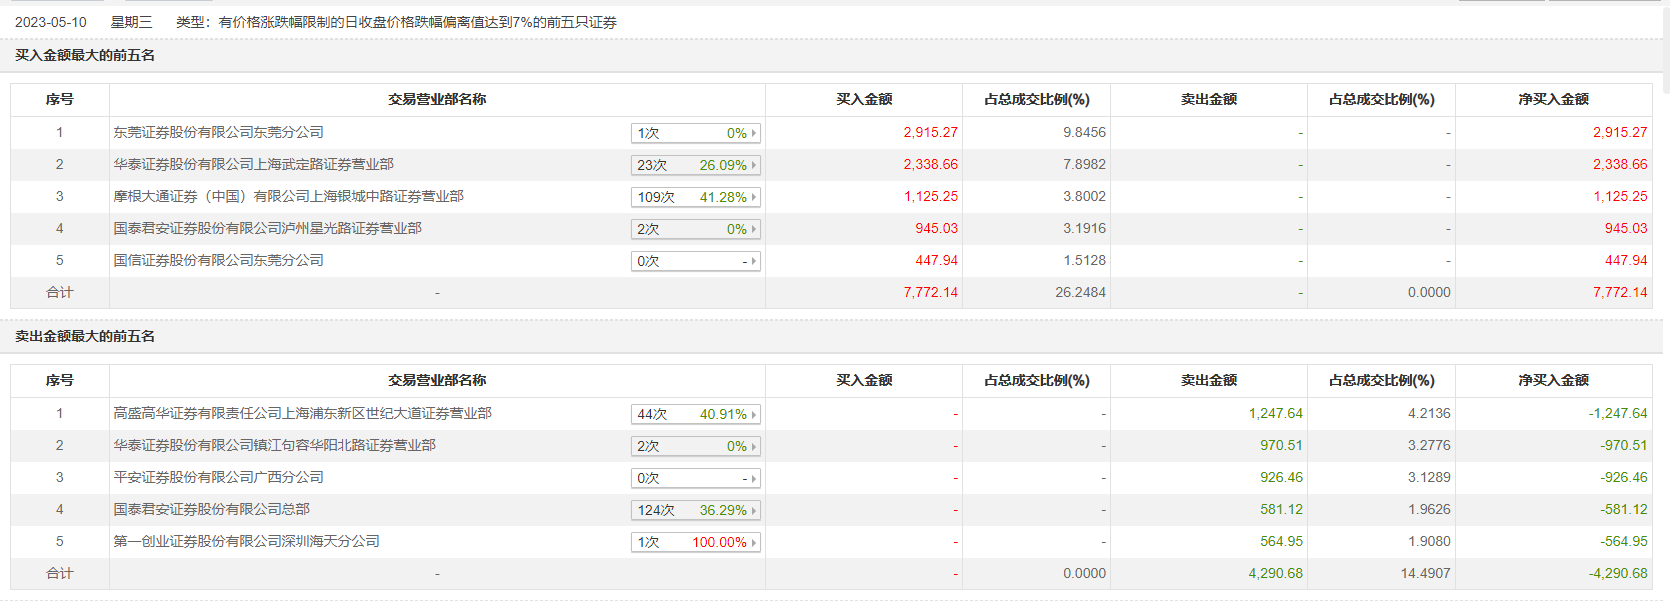The height and width of the screenshot is (601, 1670).
Task: Open 国泰君安证券泸州星光路证券营业部 link
Action: coord(267,228)
